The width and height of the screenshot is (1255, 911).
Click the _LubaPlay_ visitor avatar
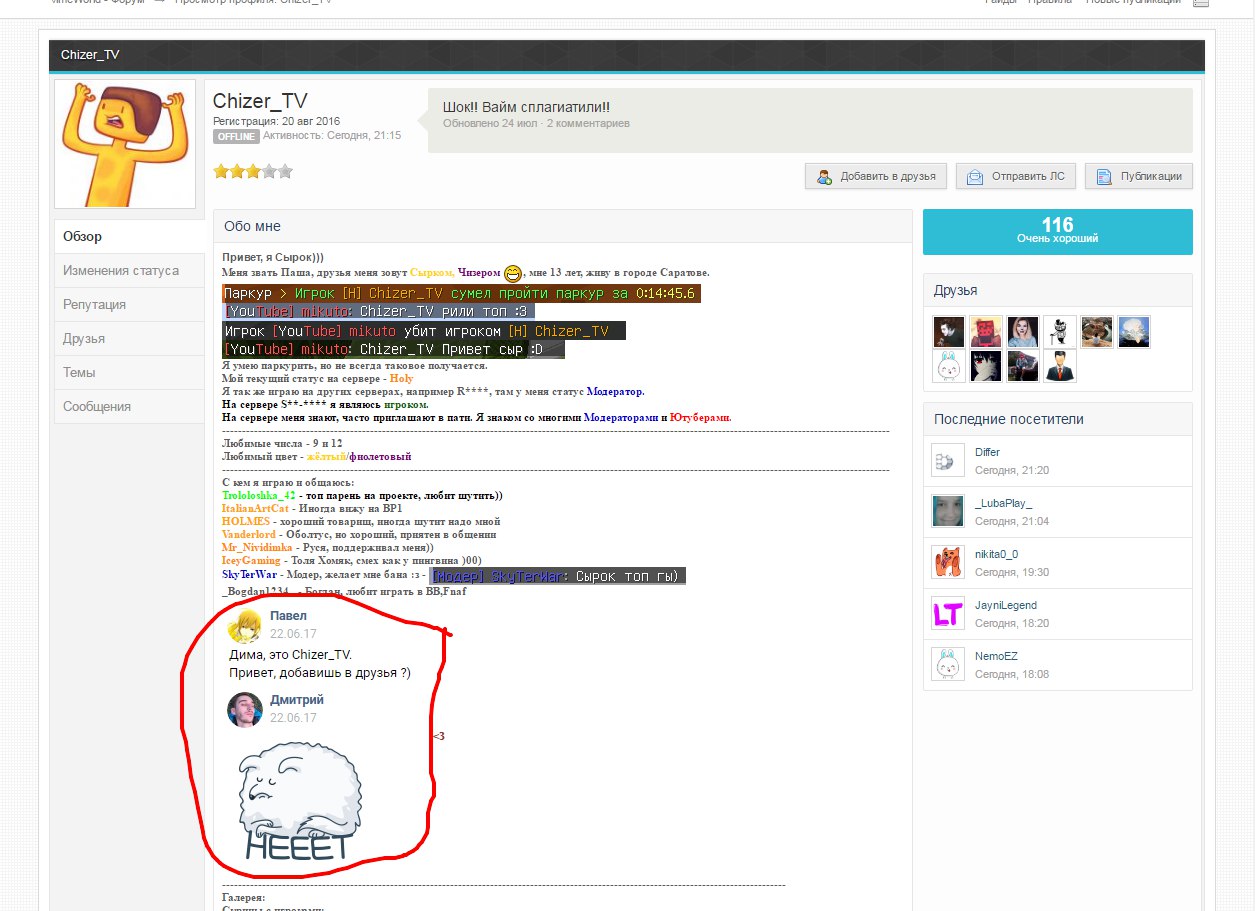coord(947,511)
